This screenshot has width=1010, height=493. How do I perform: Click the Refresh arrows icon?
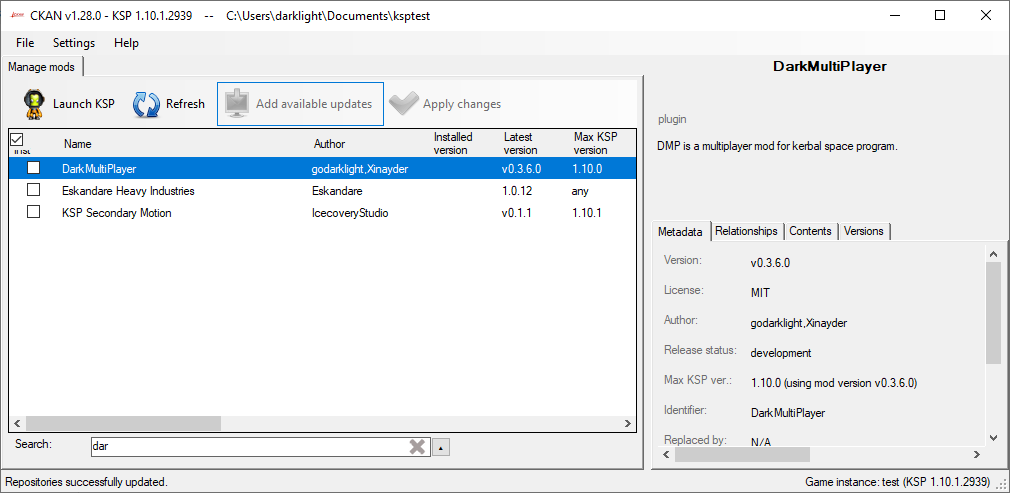click(x=146, y=104)
